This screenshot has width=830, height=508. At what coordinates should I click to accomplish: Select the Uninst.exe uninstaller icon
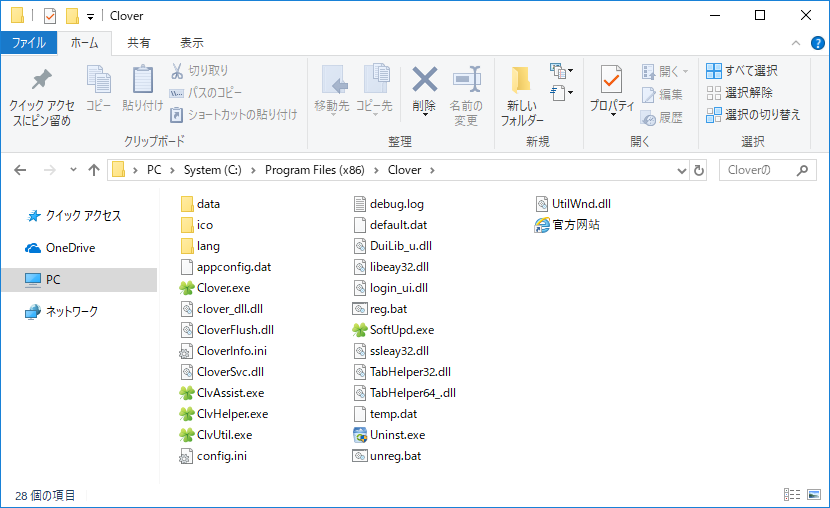point(362,435)
